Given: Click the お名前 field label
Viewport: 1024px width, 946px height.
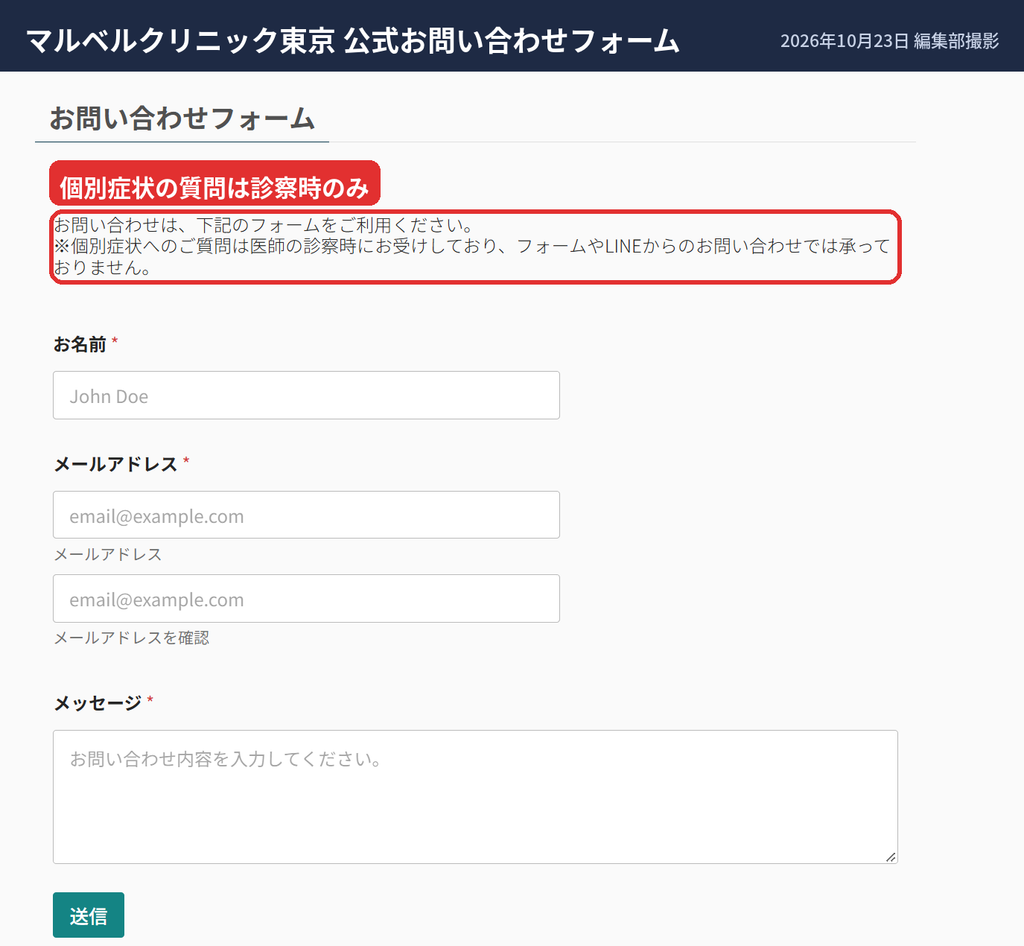Looking at the screenshot, I should [80, 344].
